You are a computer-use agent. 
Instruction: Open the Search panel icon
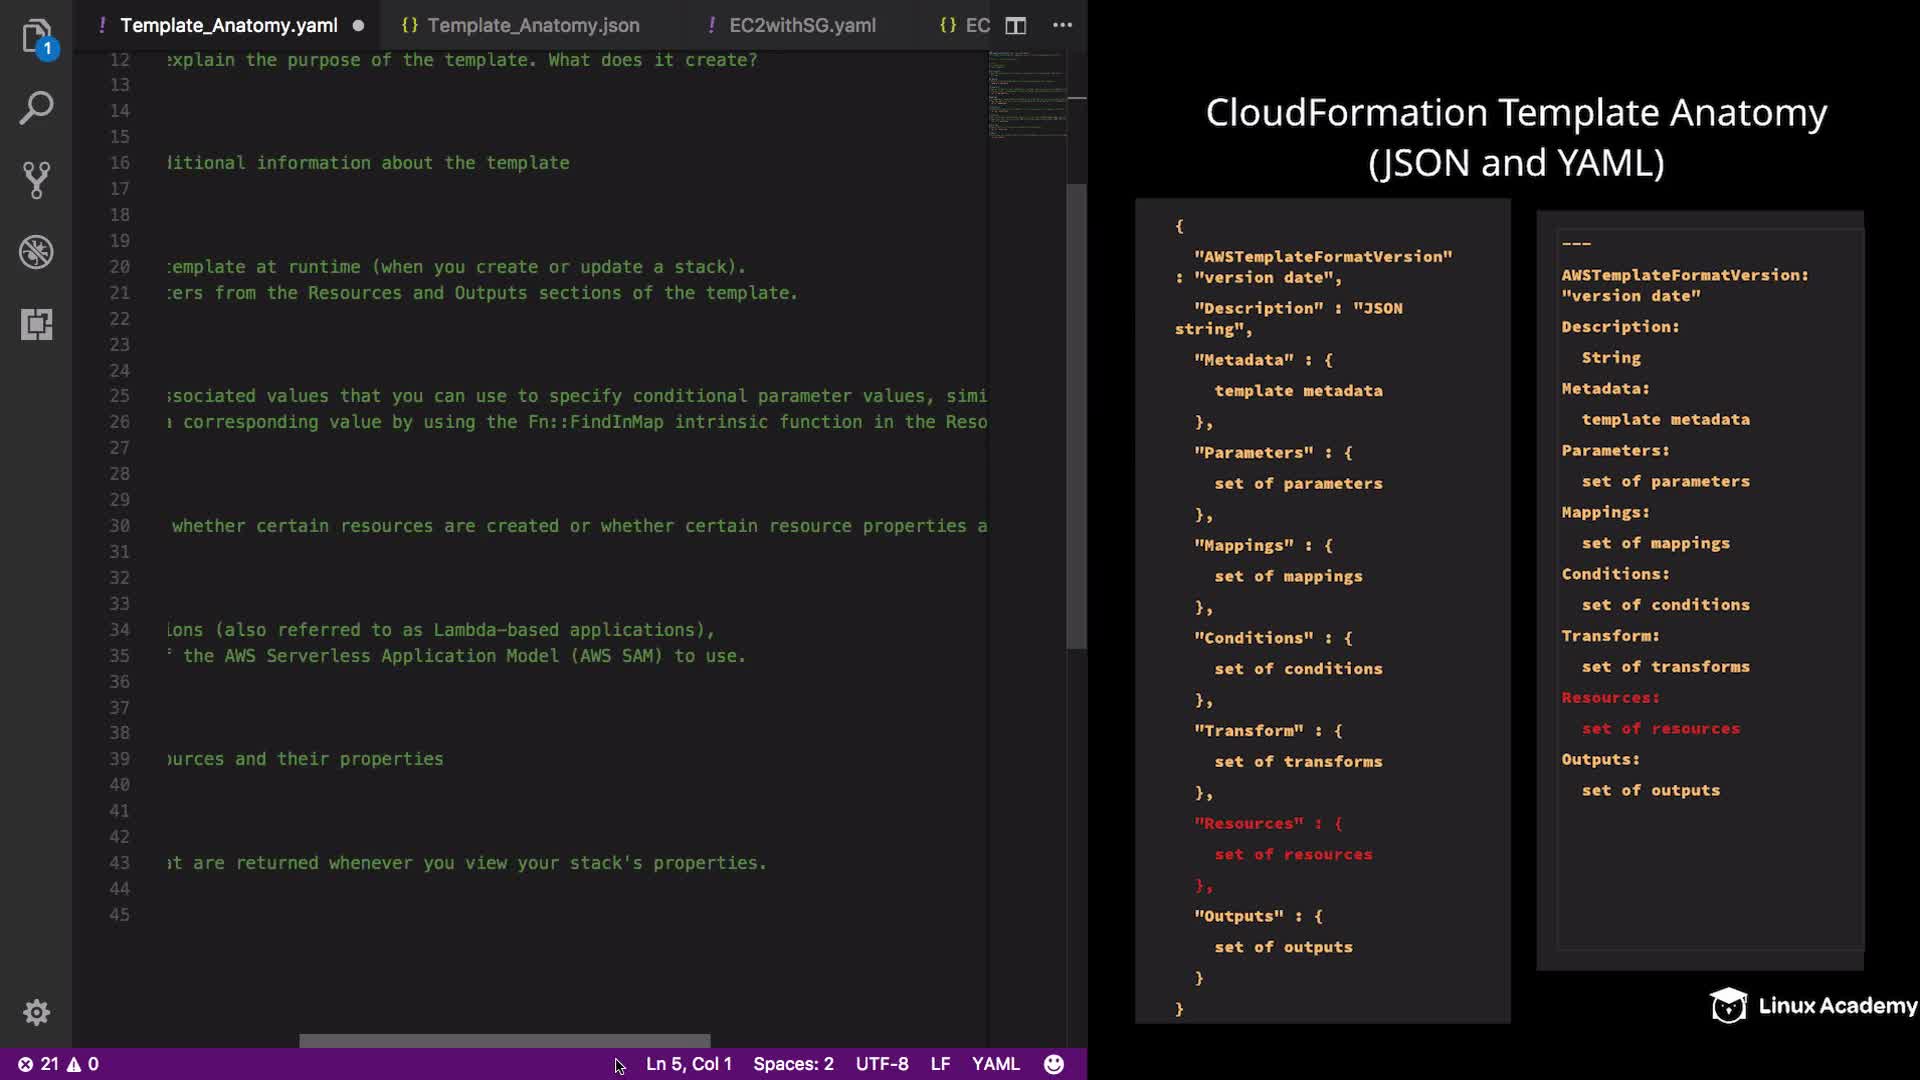[36, 108]
